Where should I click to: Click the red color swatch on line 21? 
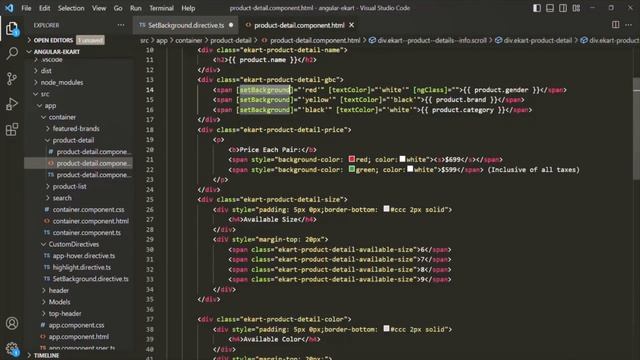(x=351, y=159)
